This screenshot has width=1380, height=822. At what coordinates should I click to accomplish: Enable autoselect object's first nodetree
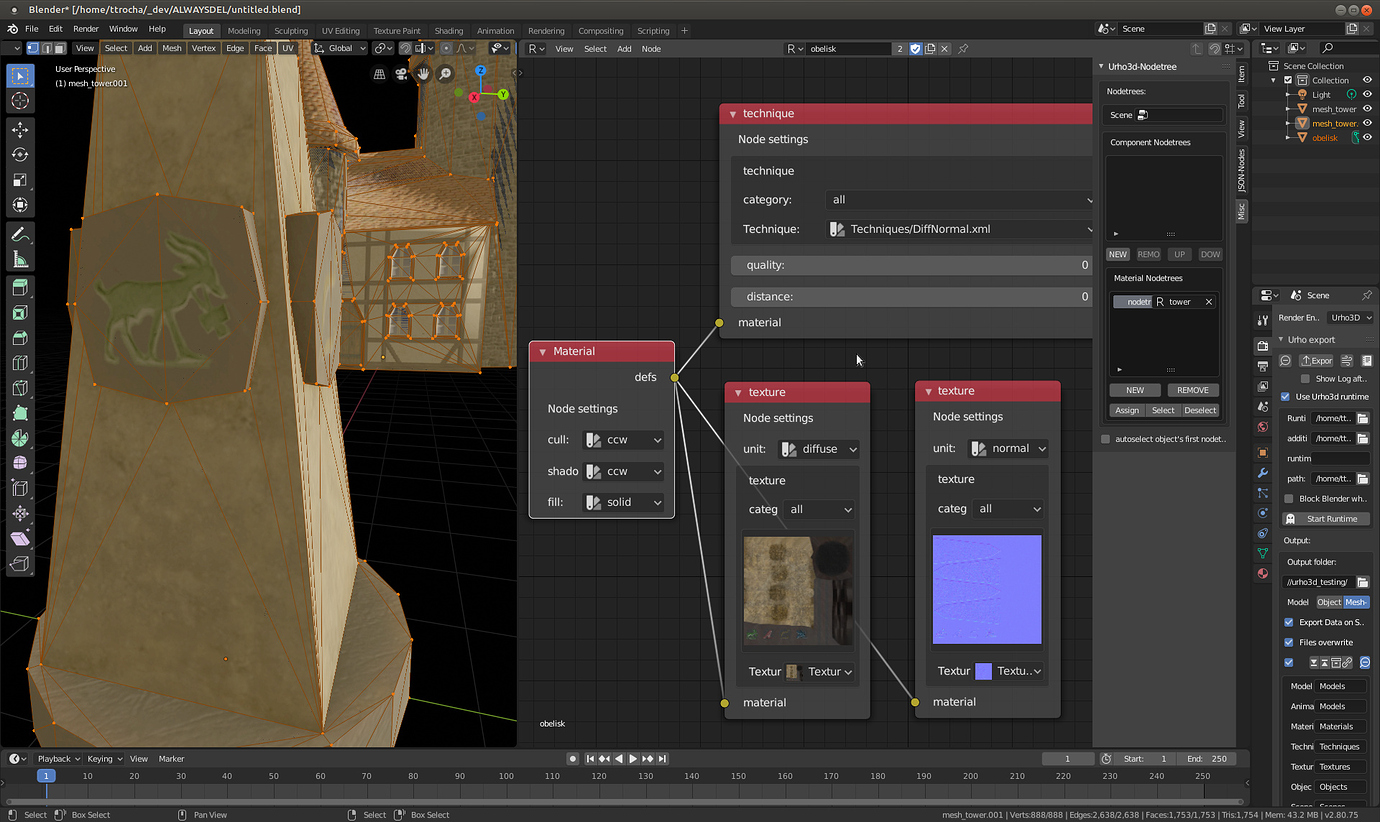[x=1105, y=439]
